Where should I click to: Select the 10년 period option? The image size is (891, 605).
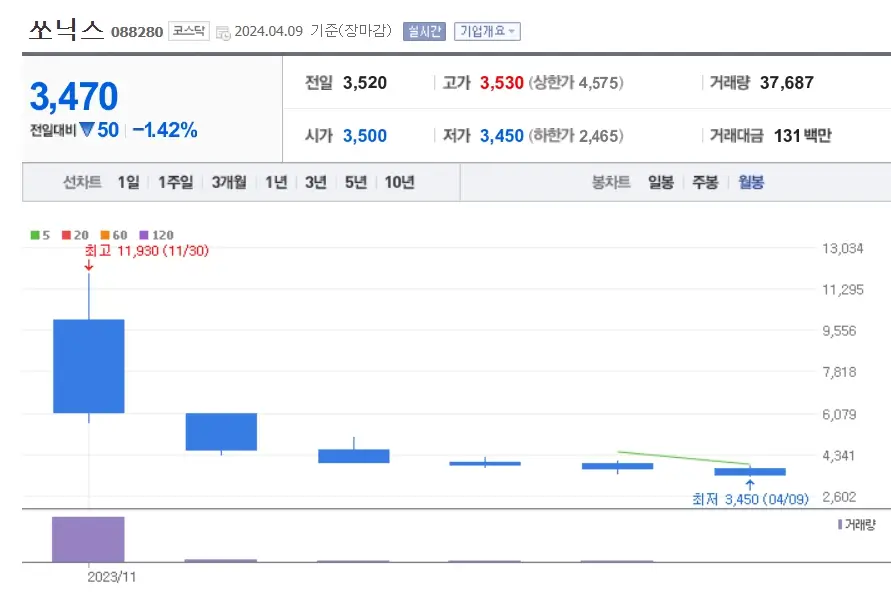[393, 182]
